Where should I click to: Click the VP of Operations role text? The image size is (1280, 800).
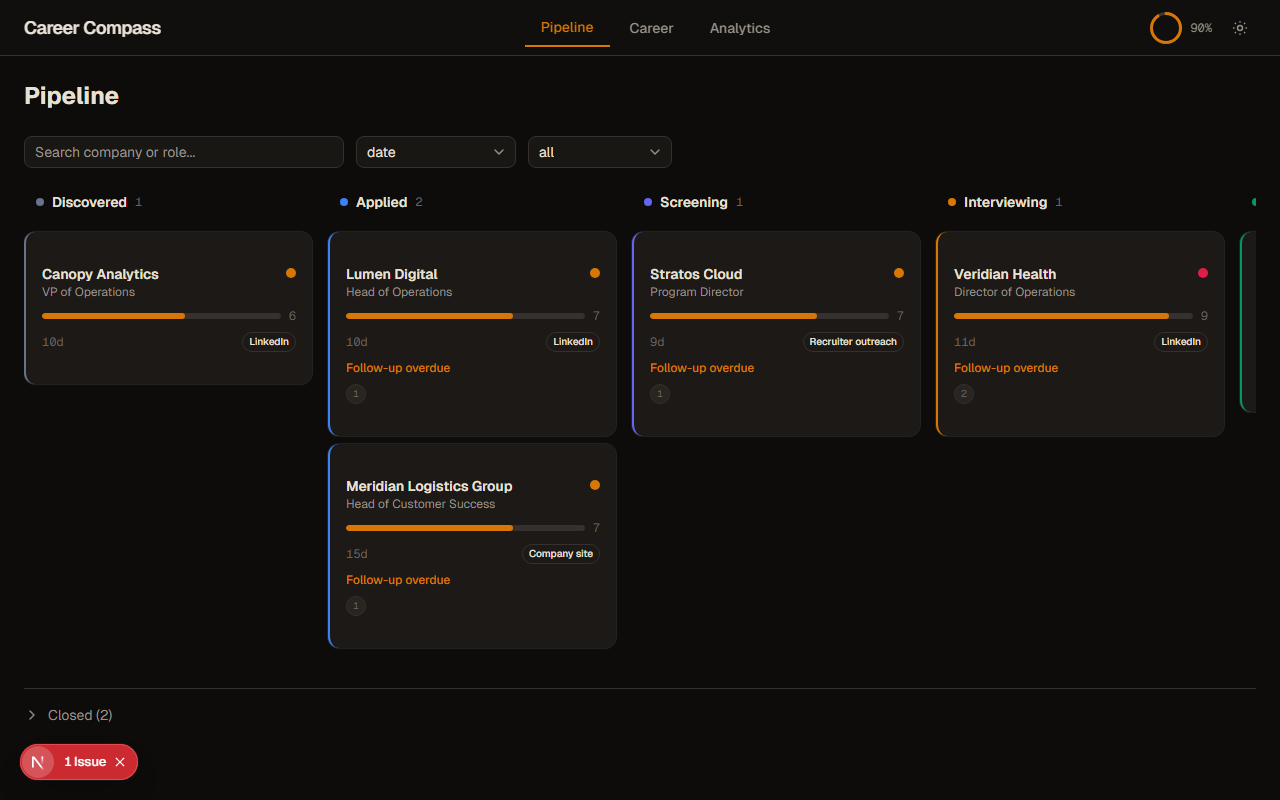coord(88,292)
